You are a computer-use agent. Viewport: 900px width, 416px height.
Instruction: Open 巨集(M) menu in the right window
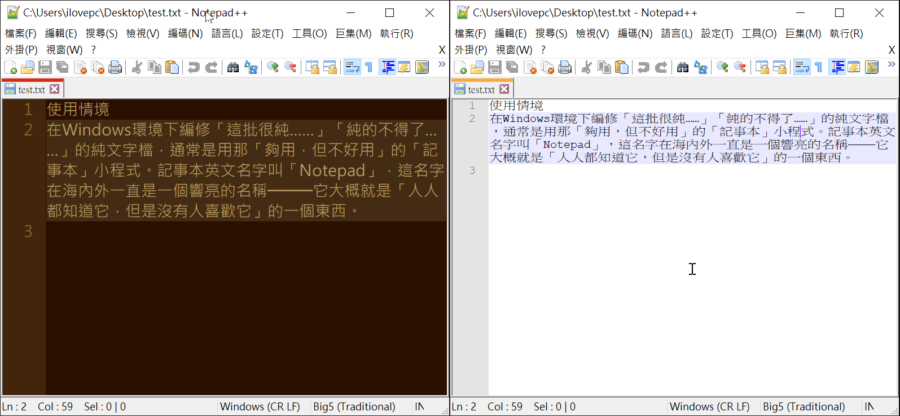pyautogui.click(x=804, y=33)
